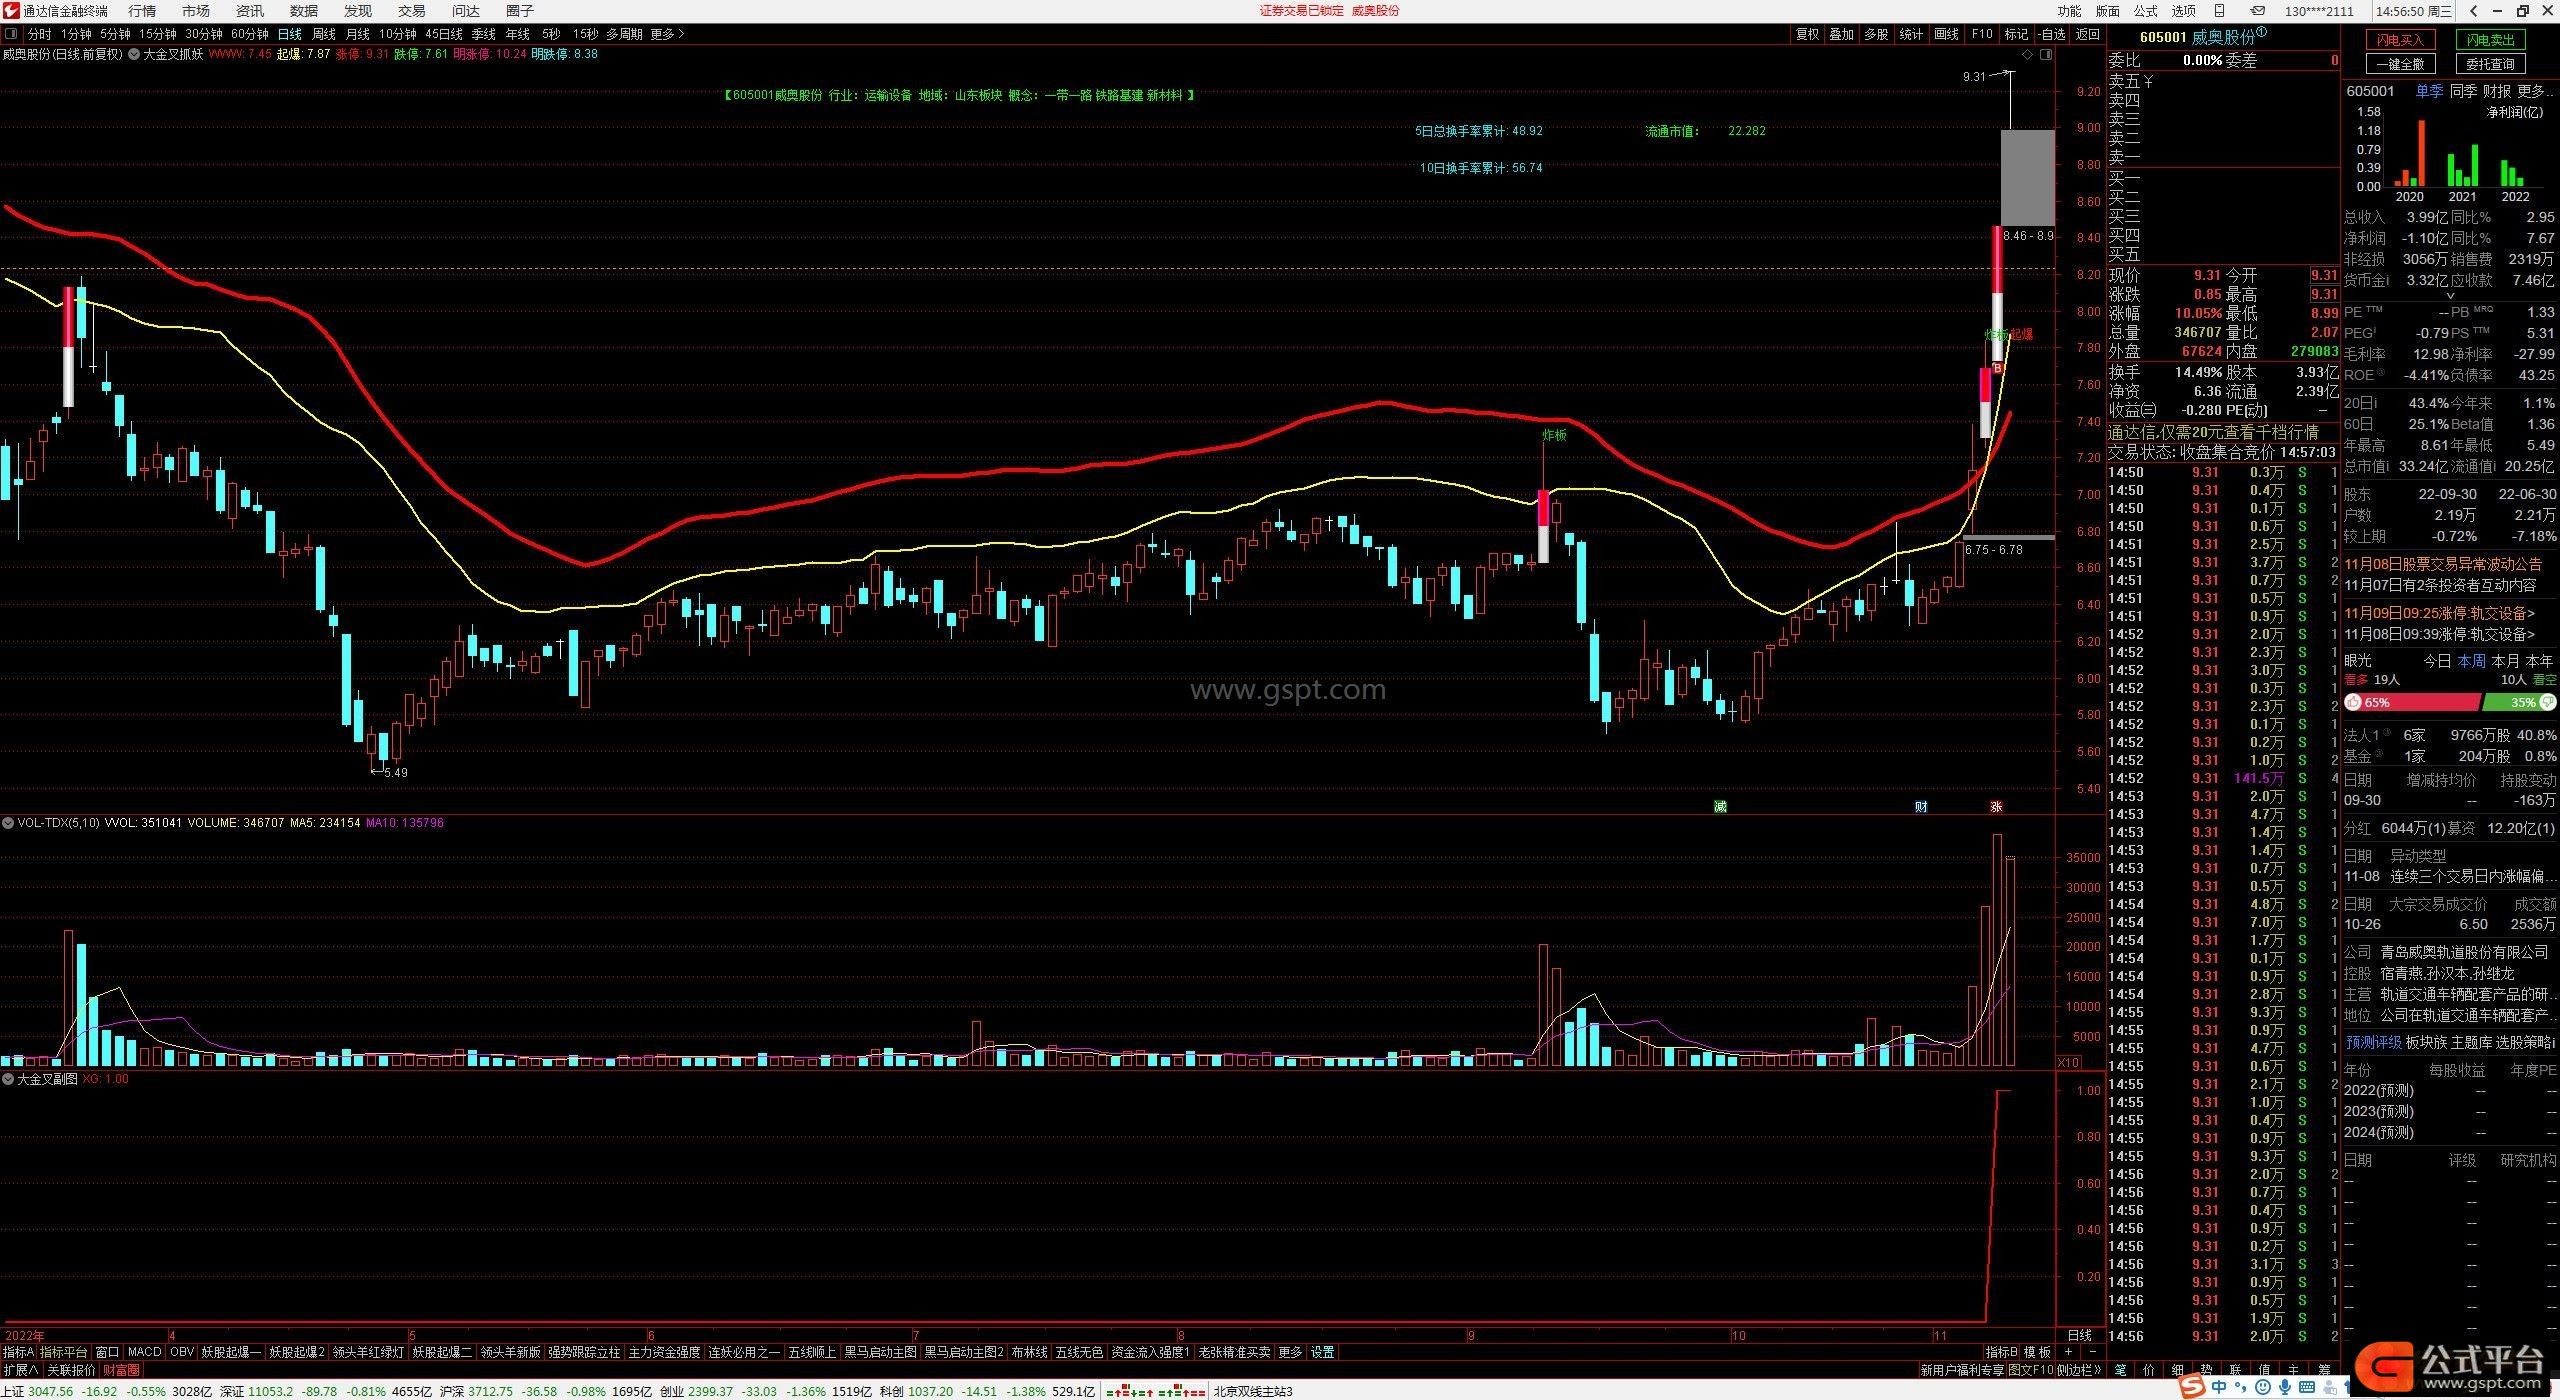This screenshot has height=1400, width=2560.
Task: Select the 妖股起爆一 indicator tab
Action: click(231, 1352)
